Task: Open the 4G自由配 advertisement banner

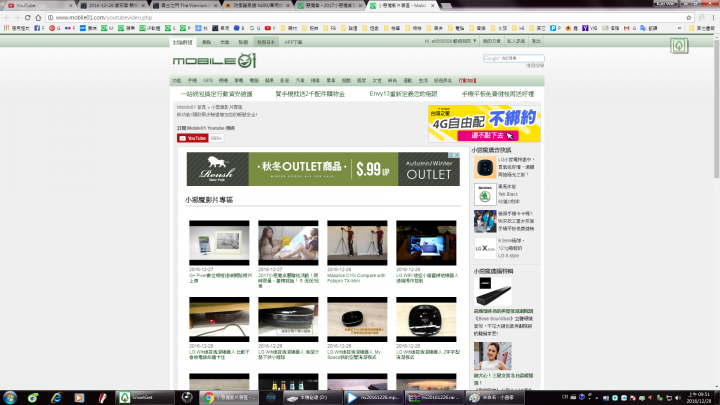Action: [484, 124]
